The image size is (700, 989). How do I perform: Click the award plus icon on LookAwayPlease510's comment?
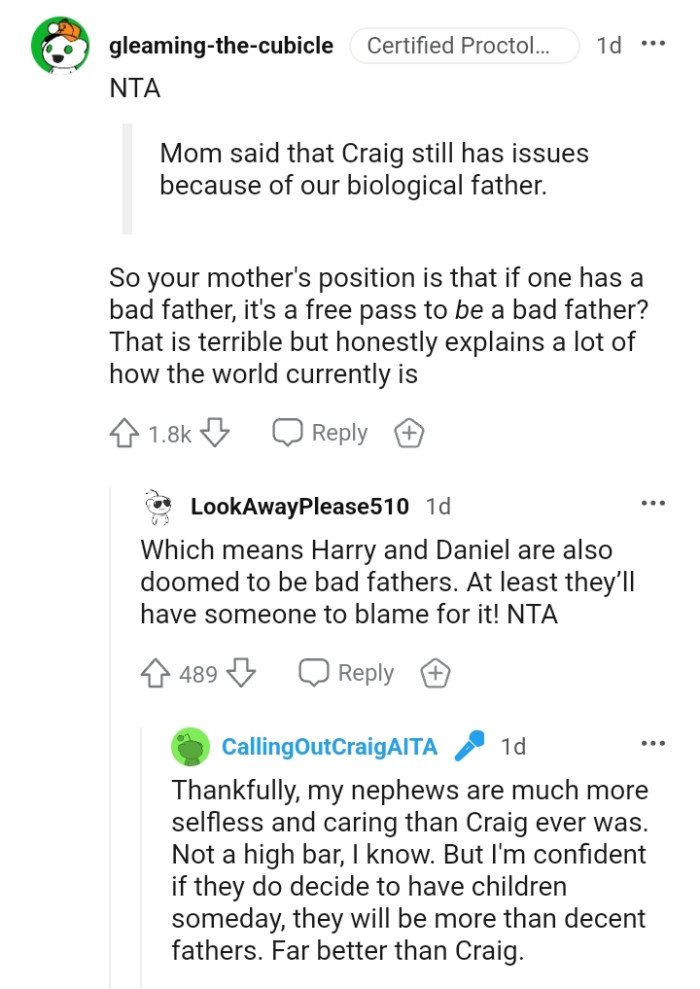tap(435, 673)
